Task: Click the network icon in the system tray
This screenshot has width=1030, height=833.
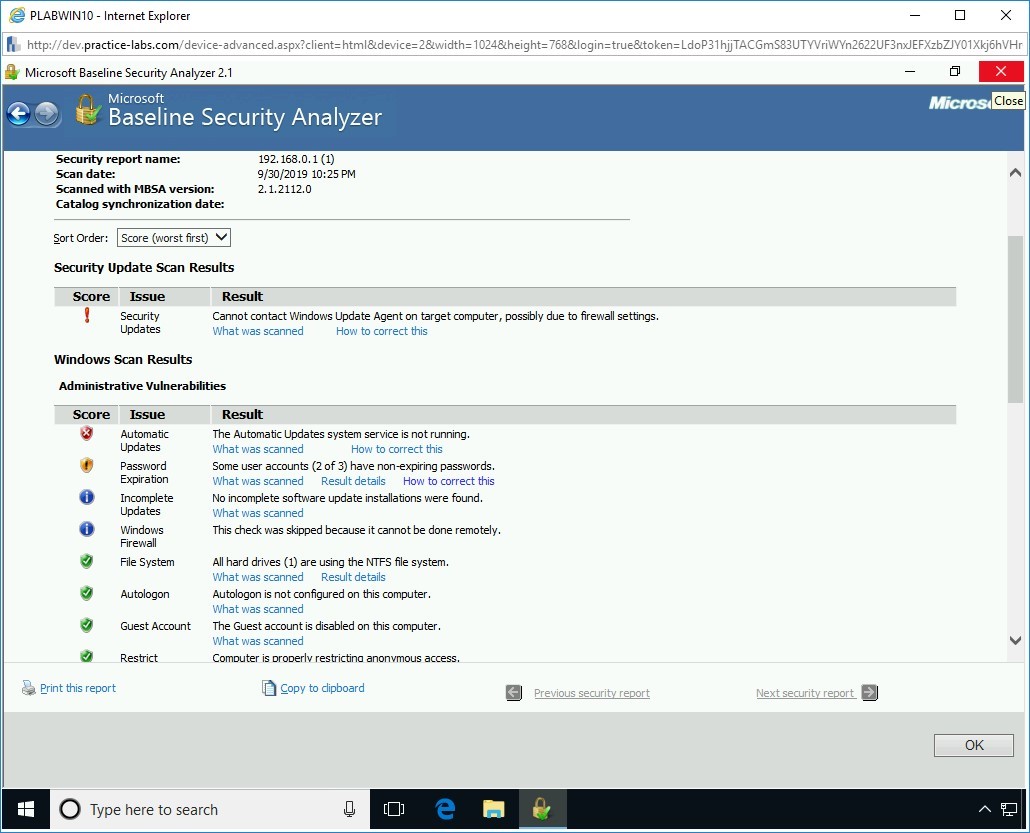Action: point(1009,809)
